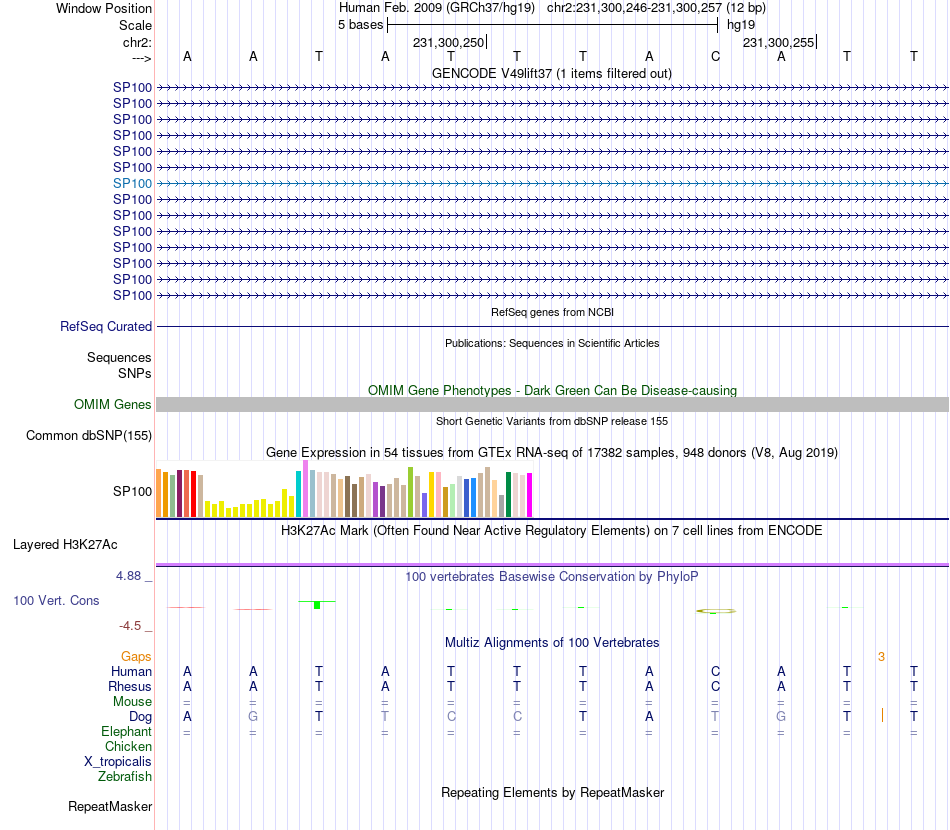The height and width of the screenshot is (830, 950).
Task: Click the orange gap count 3
Action: click(882, 657)
